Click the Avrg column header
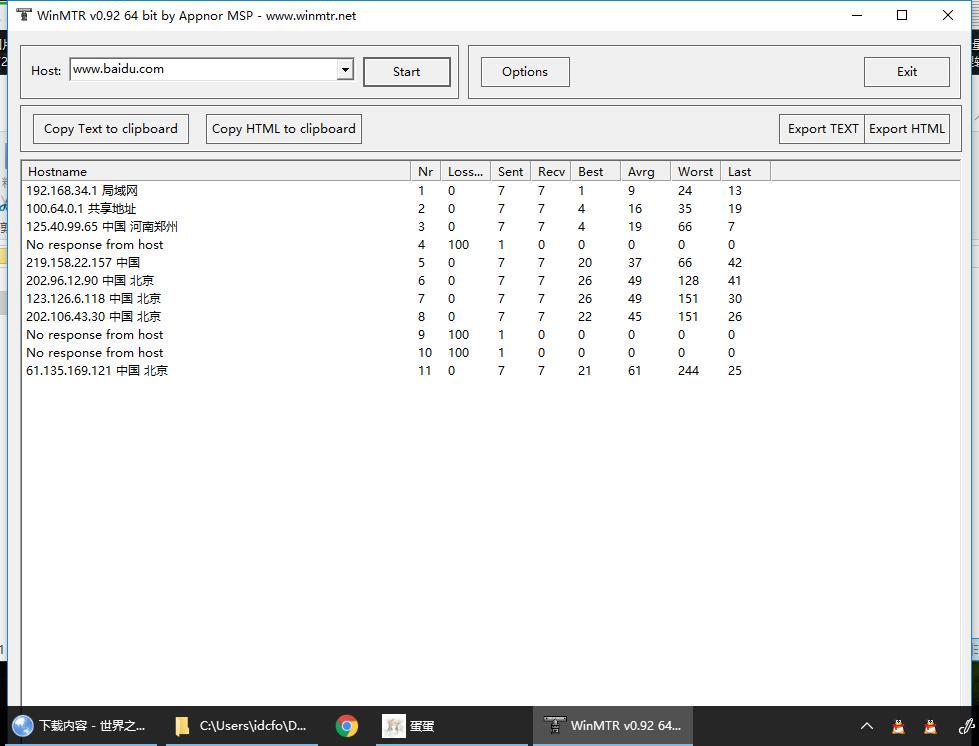 tap(645, 172)
